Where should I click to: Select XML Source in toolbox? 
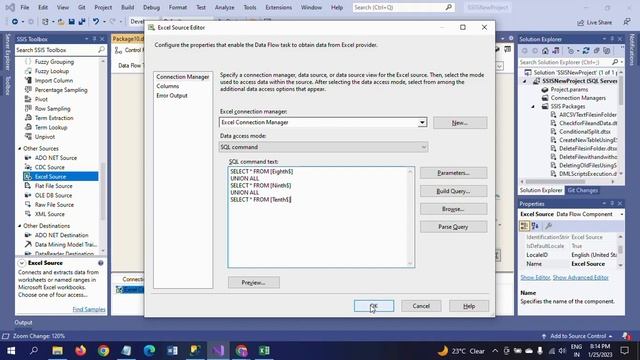pos(49,214)
